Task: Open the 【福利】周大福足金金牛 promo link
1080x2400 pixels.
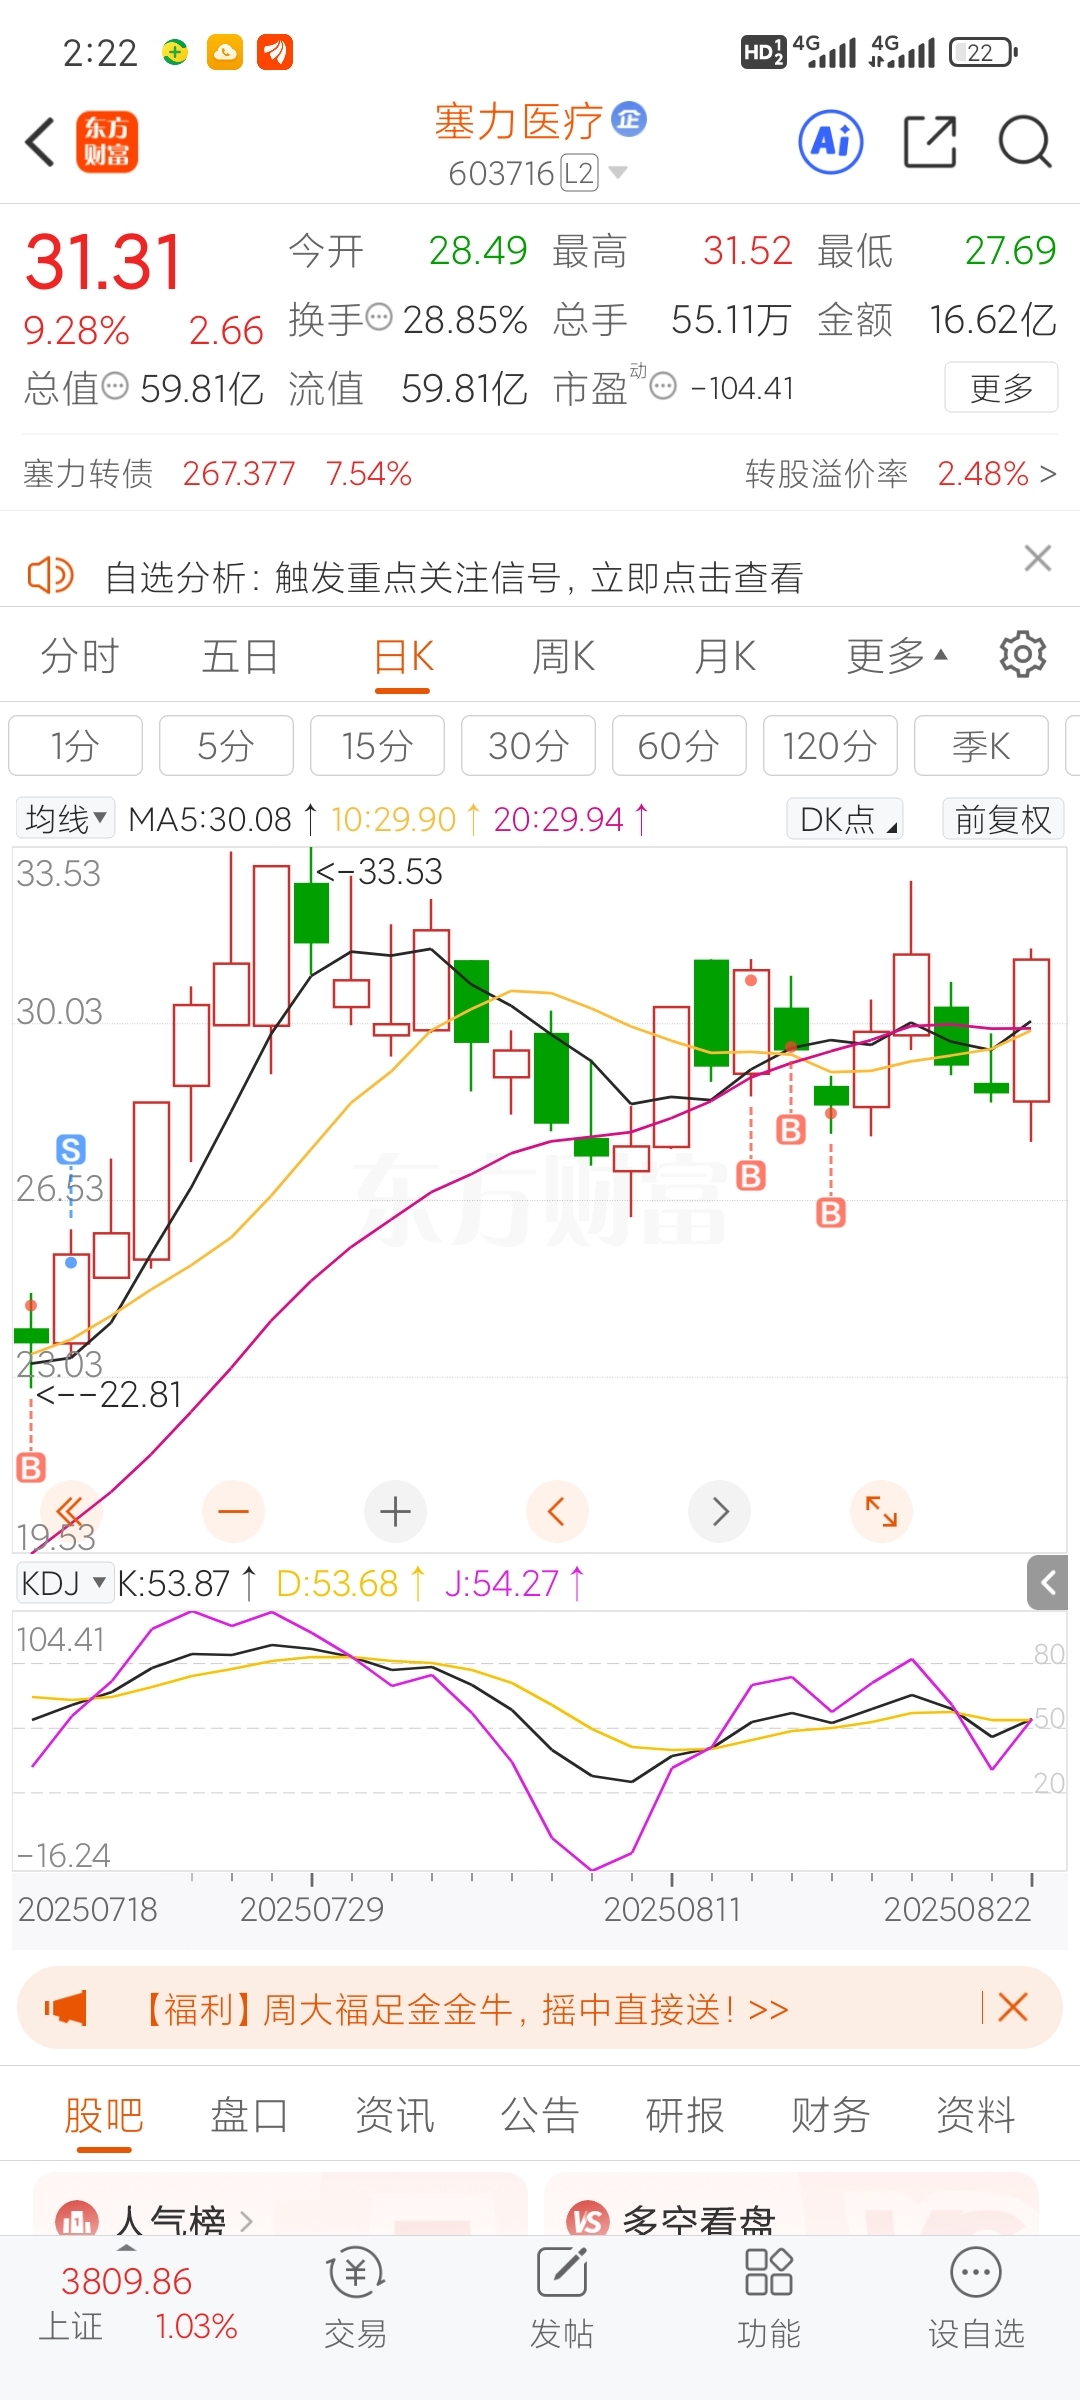Action: coord(462,2008)
